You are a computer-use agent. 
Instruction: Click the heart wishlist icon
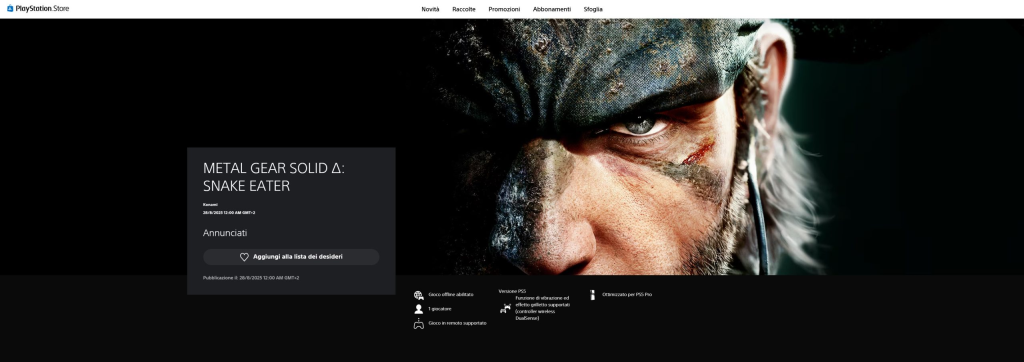[x=244, y=257]
